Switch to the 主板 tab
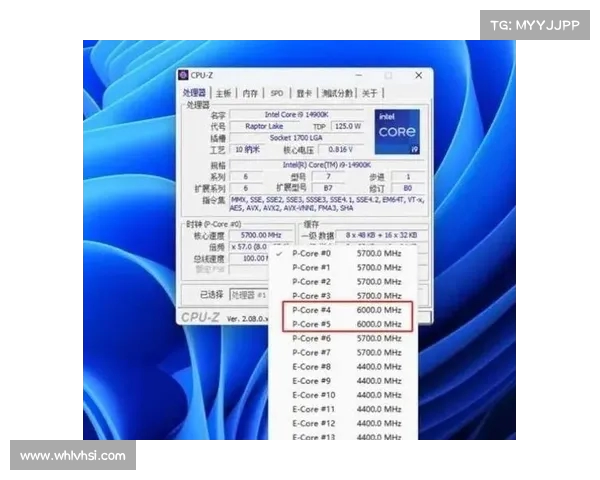This screenshot has width=600, height=480. 223,93
